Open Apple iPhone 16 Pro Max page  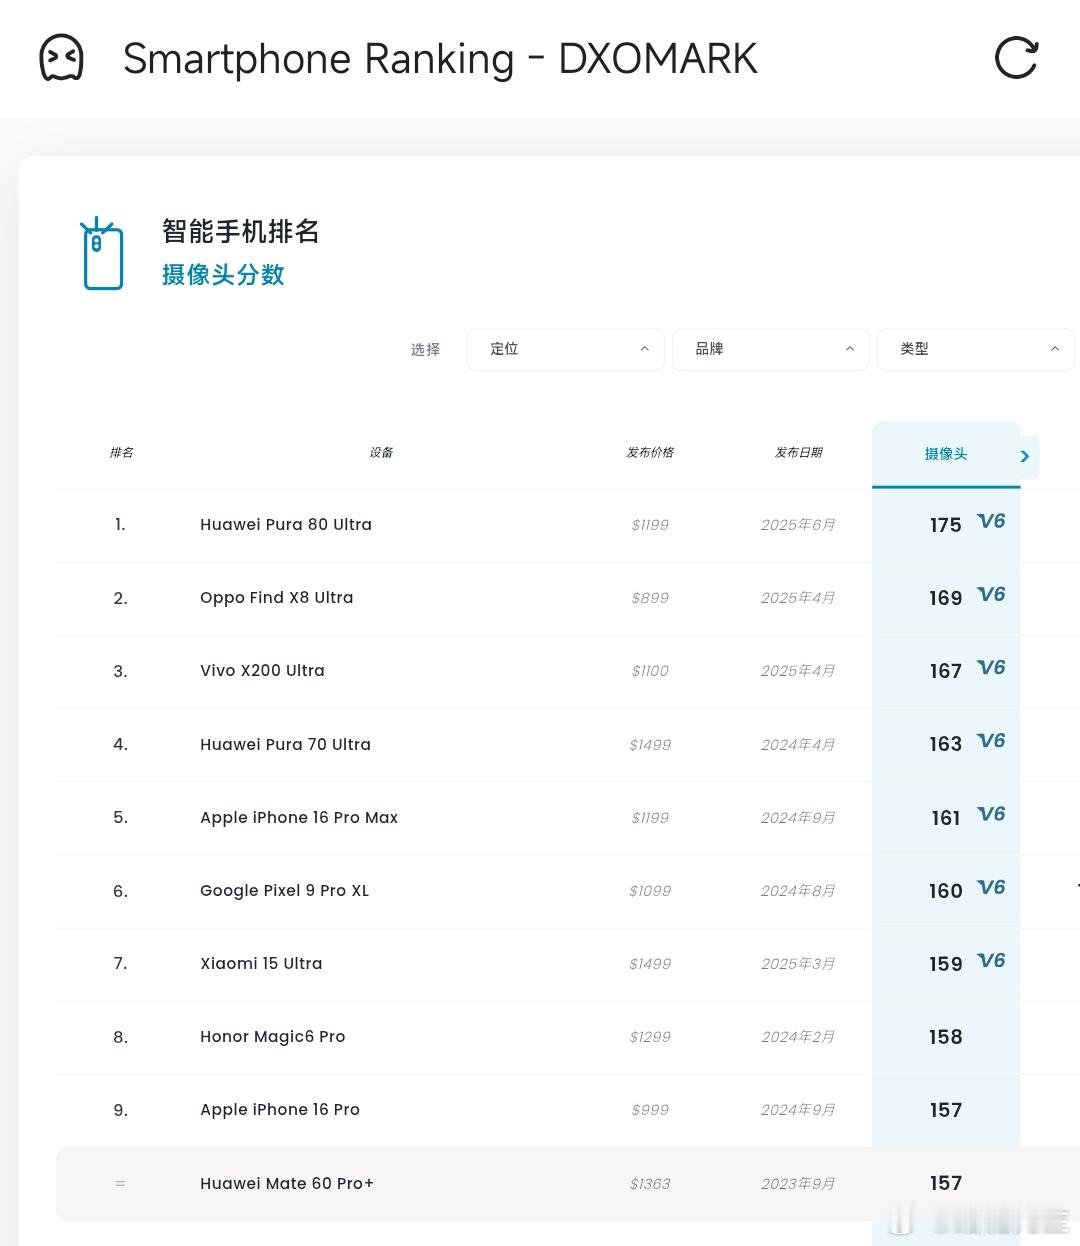point(299,817)
